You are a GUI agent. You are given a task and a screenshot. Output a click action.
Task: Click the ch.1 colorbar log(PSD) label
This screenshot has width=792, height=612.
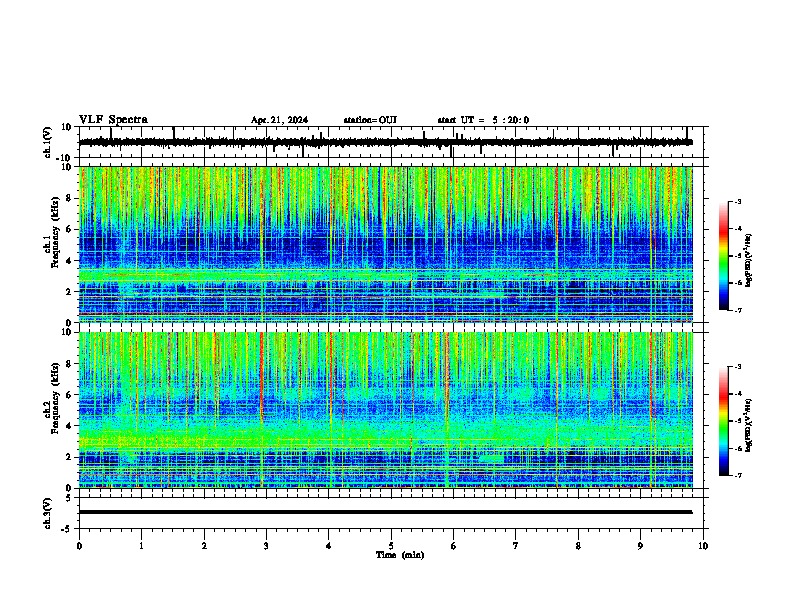tap(748, 261)
